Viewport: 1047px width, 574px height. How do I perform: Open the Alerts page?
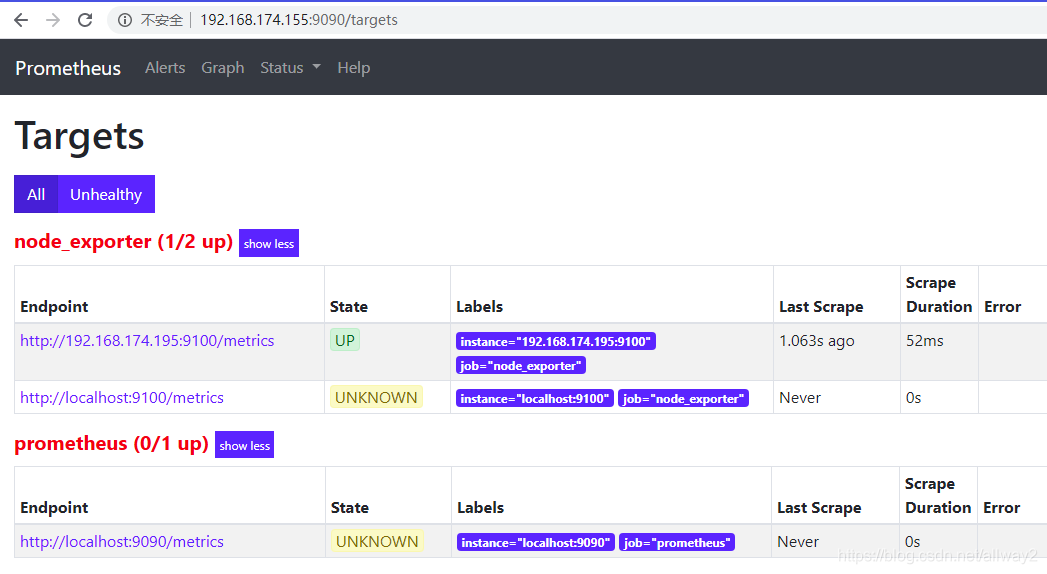click(165, 68)
